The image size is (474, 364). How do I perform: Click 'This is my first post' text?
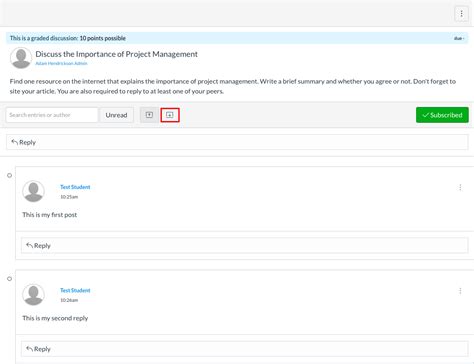click(50, 215)
